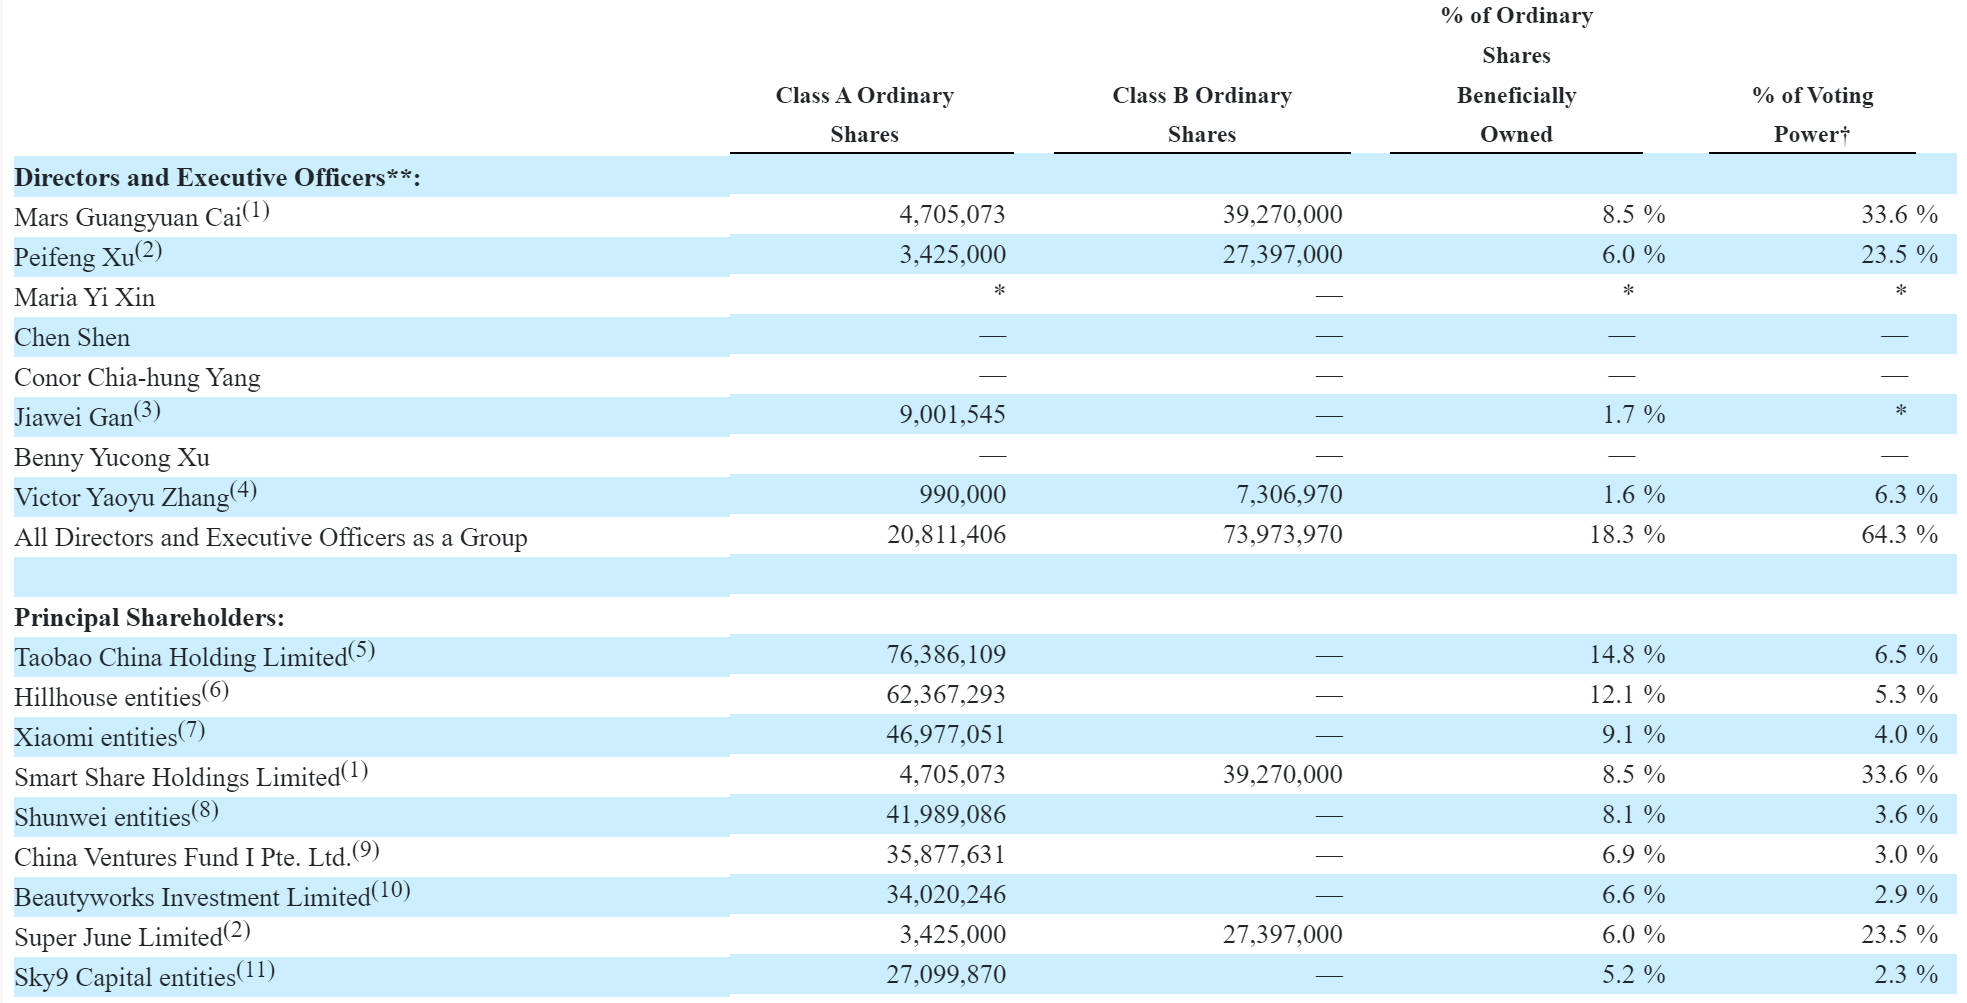The image size is (1967, 1003).
Task: Select Taobao China Holding Limited row
Action: pos(985,656)
